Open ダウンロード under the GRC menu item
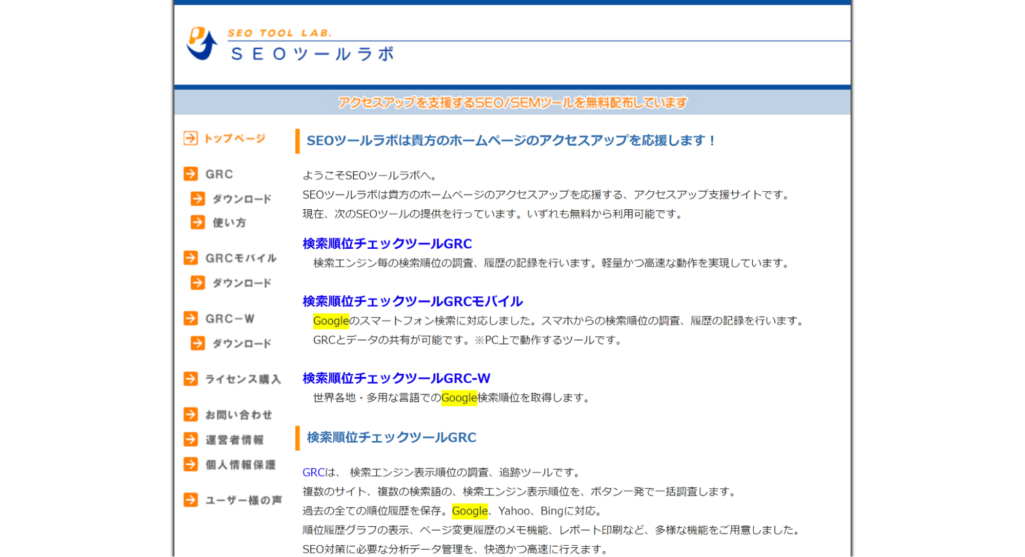1025x557 pixels. click(x=241, y=198)
